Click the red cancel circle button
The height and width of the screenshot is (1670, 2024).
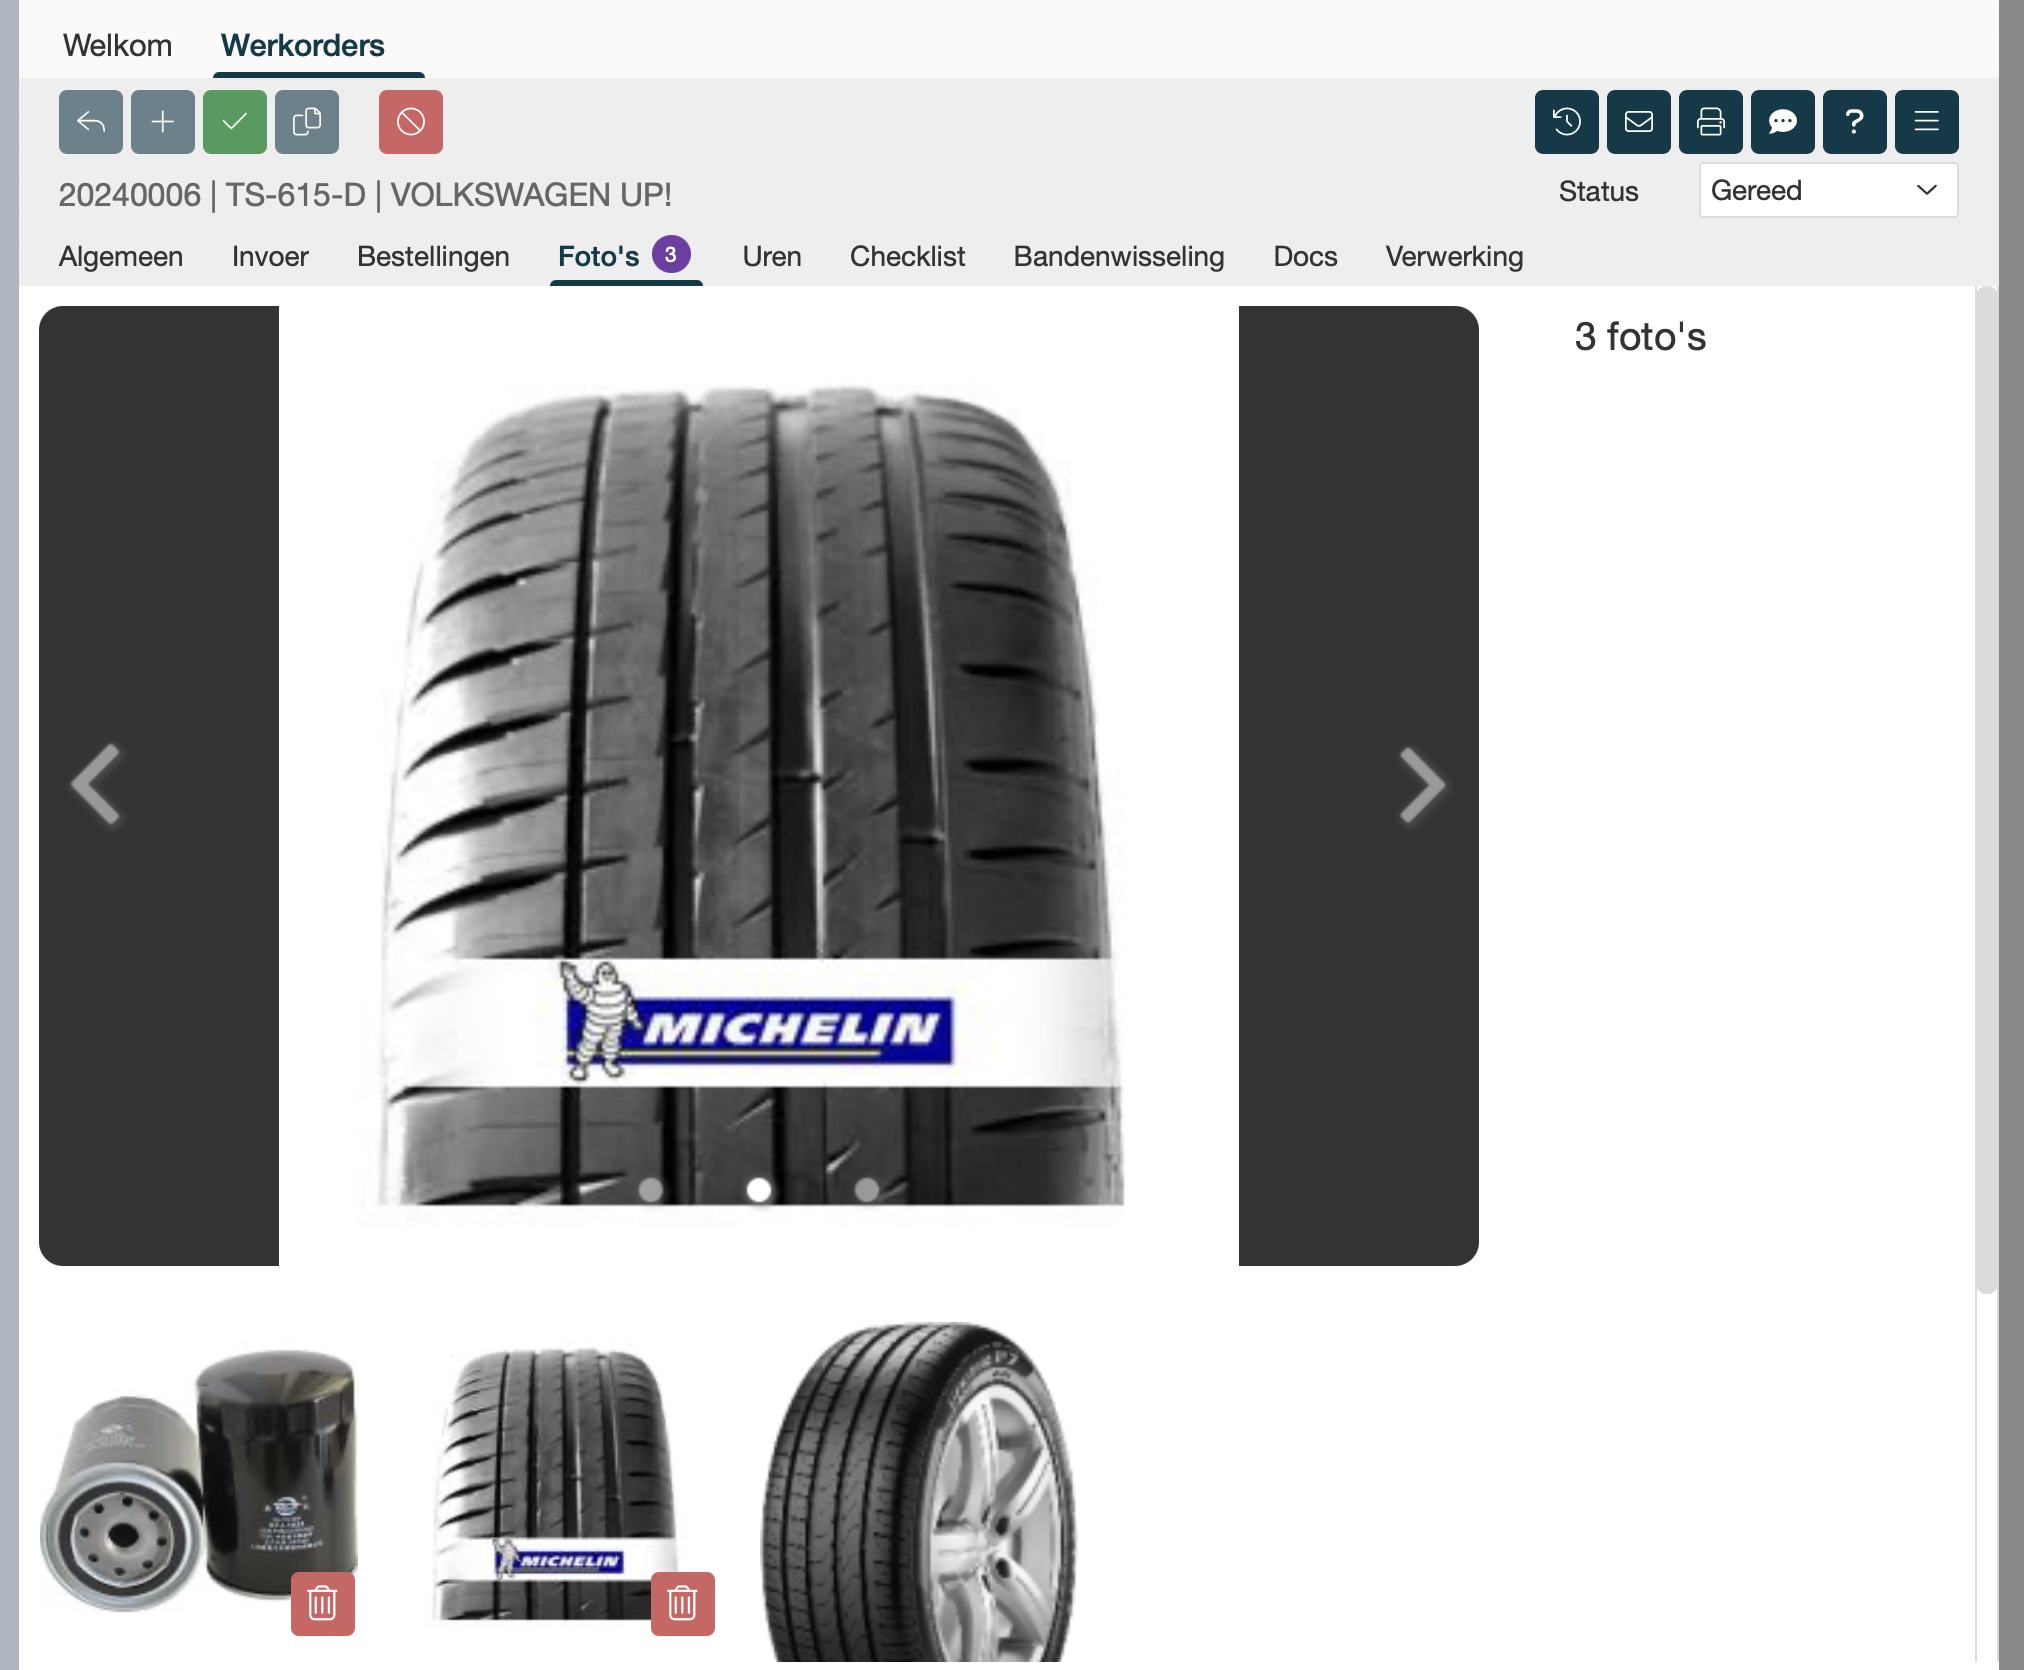coord(411,122)
